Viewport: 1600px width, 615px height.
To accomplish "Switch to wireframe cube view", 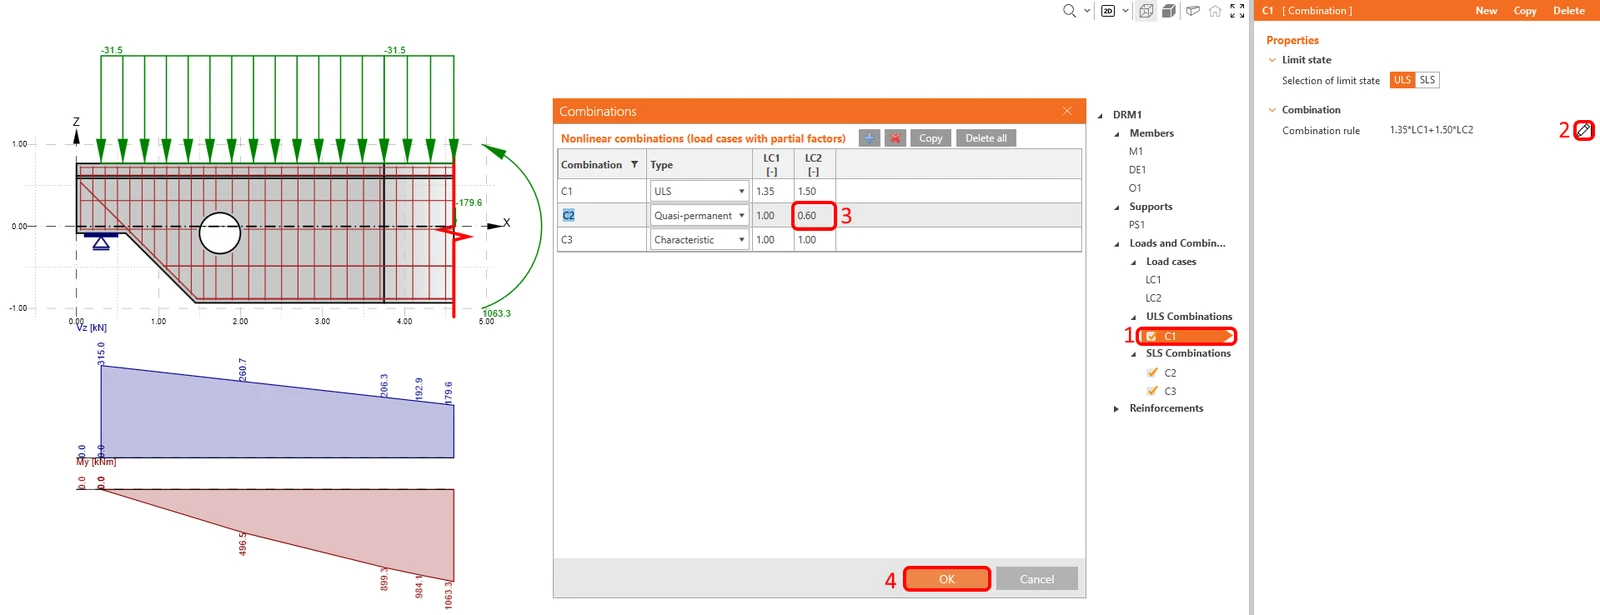I will pos(1146,11).
